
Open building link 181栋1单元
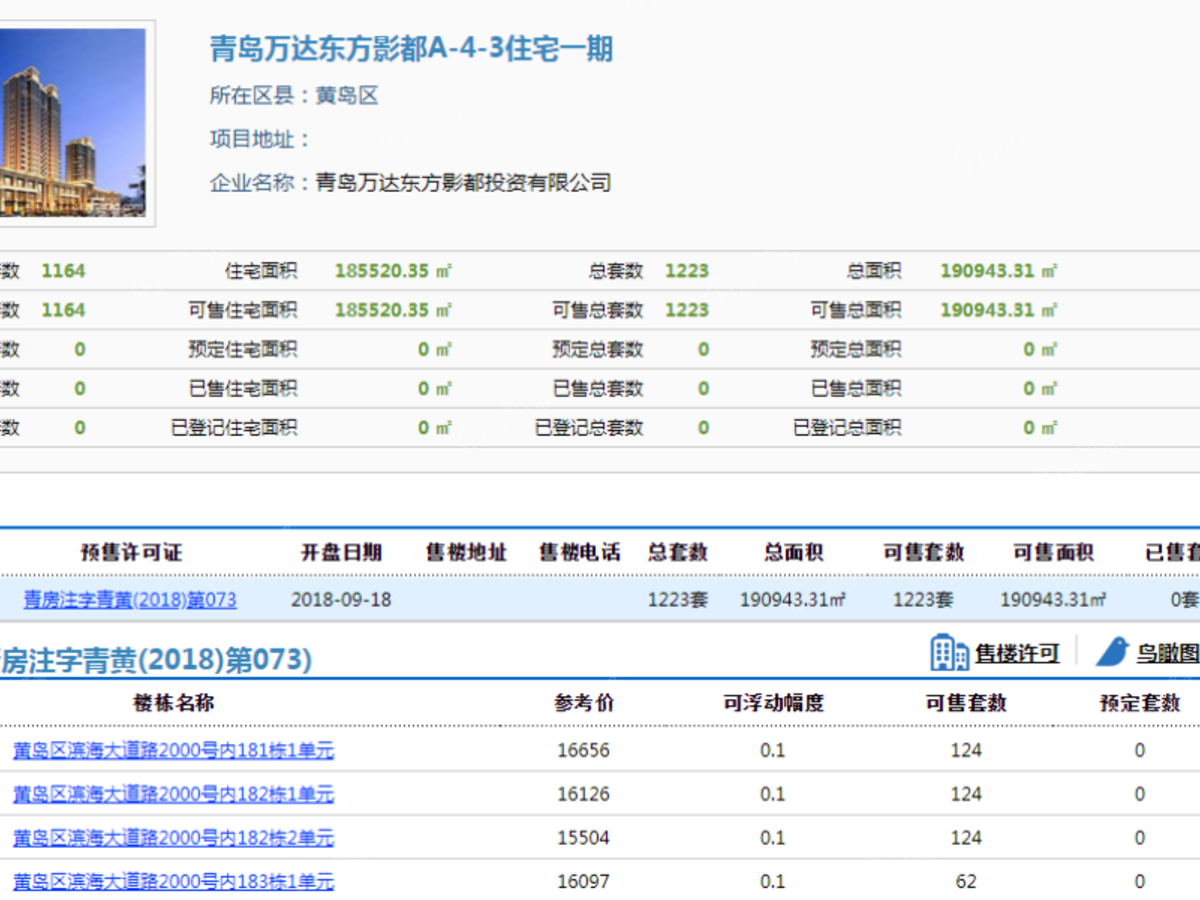point(173,750)
